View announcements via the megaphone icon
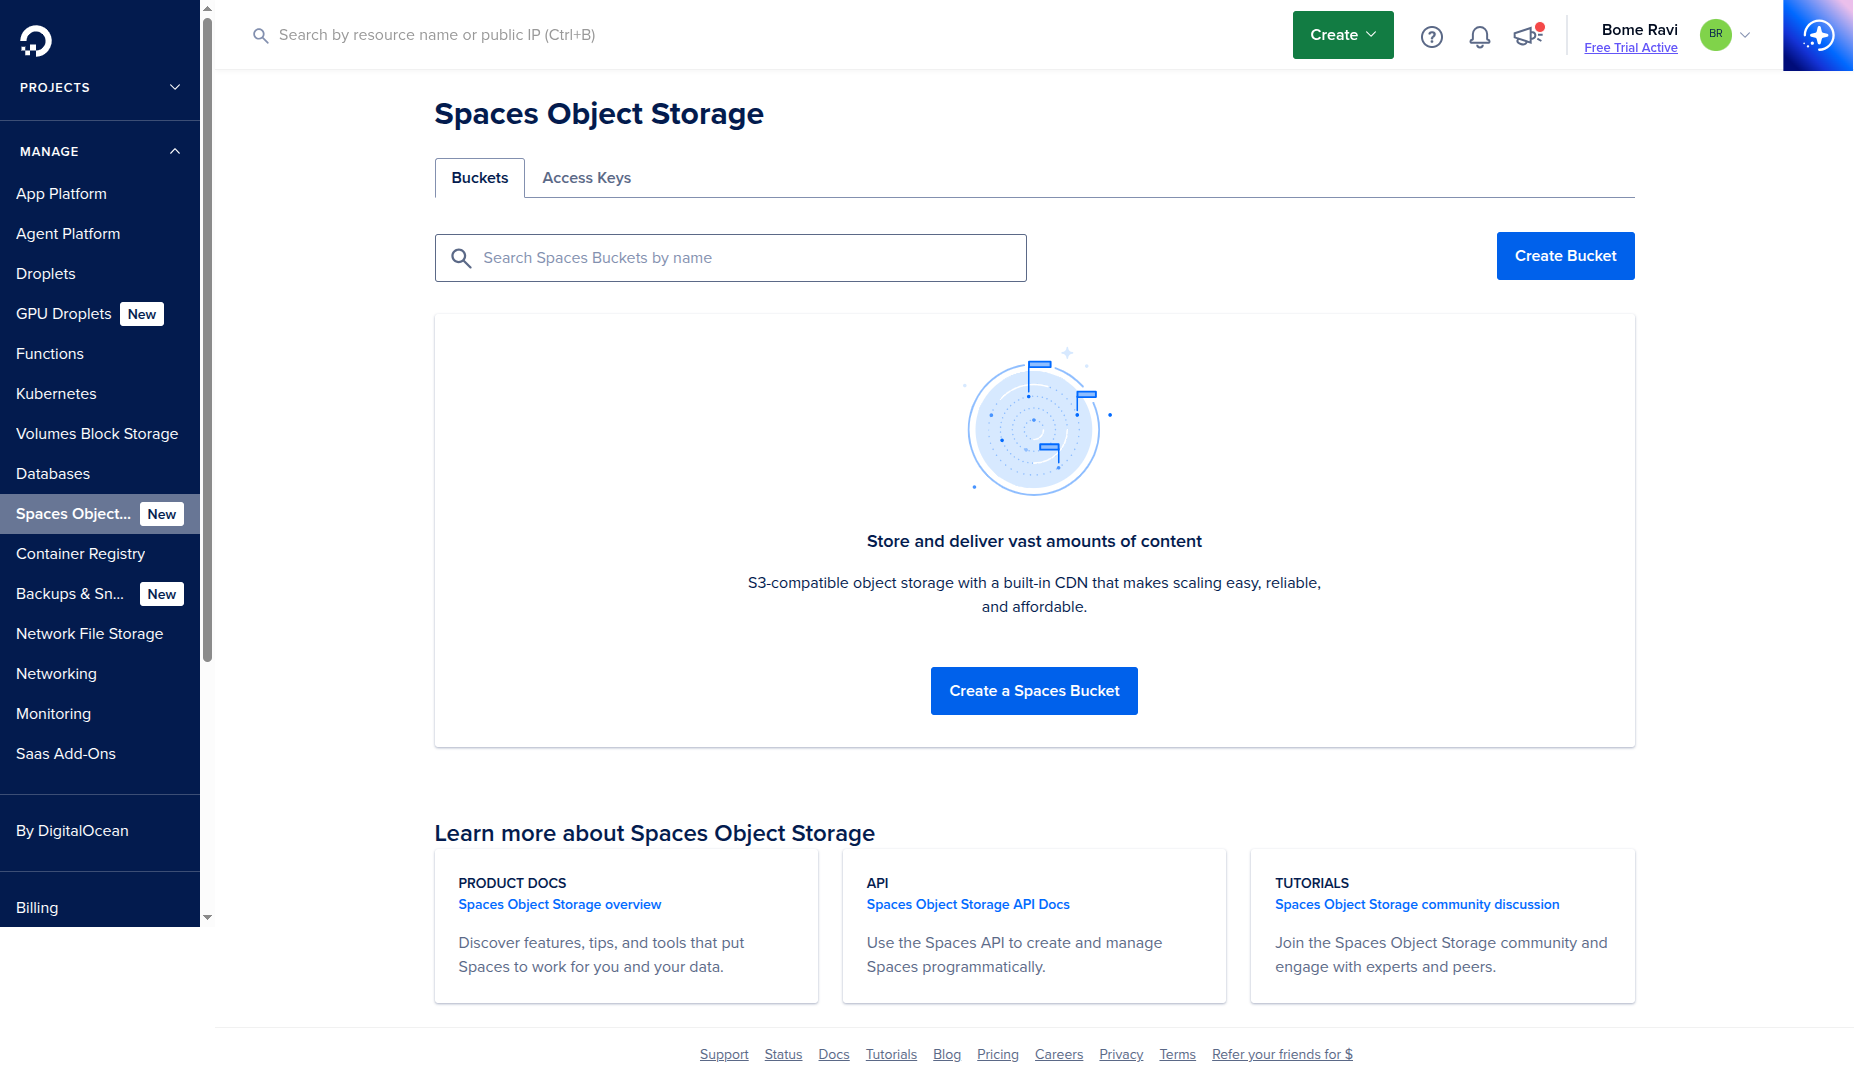 [x=1525, y=36]
